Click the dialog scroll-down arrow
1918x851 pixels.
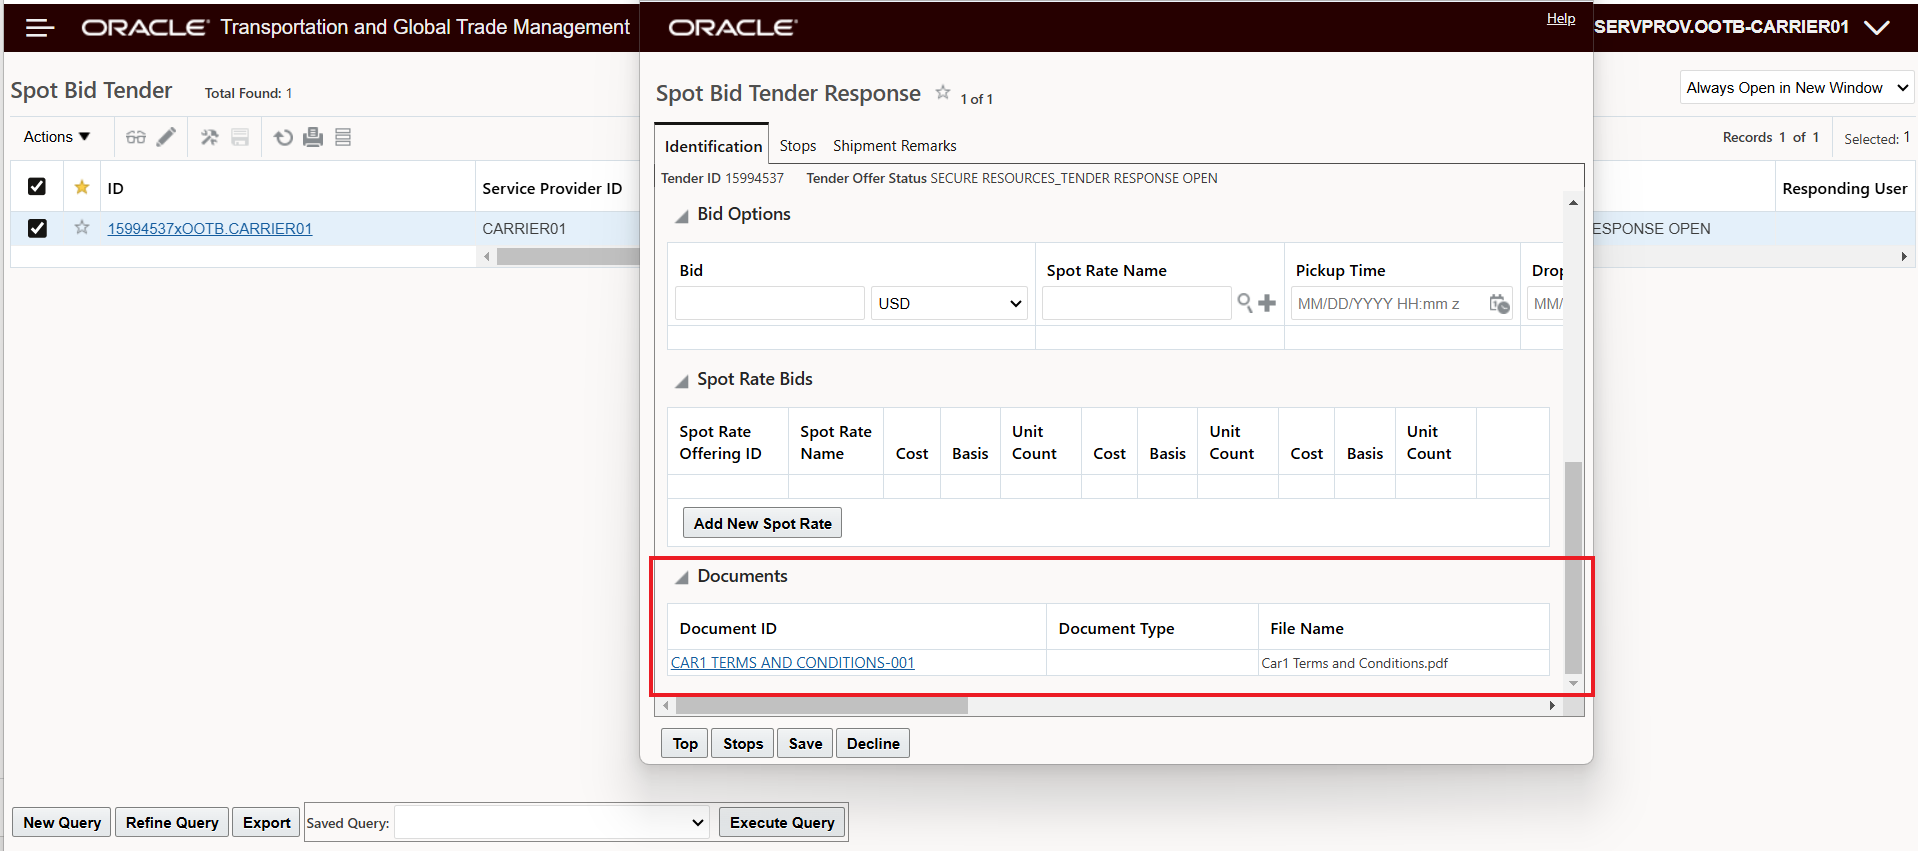[1573, 684]
